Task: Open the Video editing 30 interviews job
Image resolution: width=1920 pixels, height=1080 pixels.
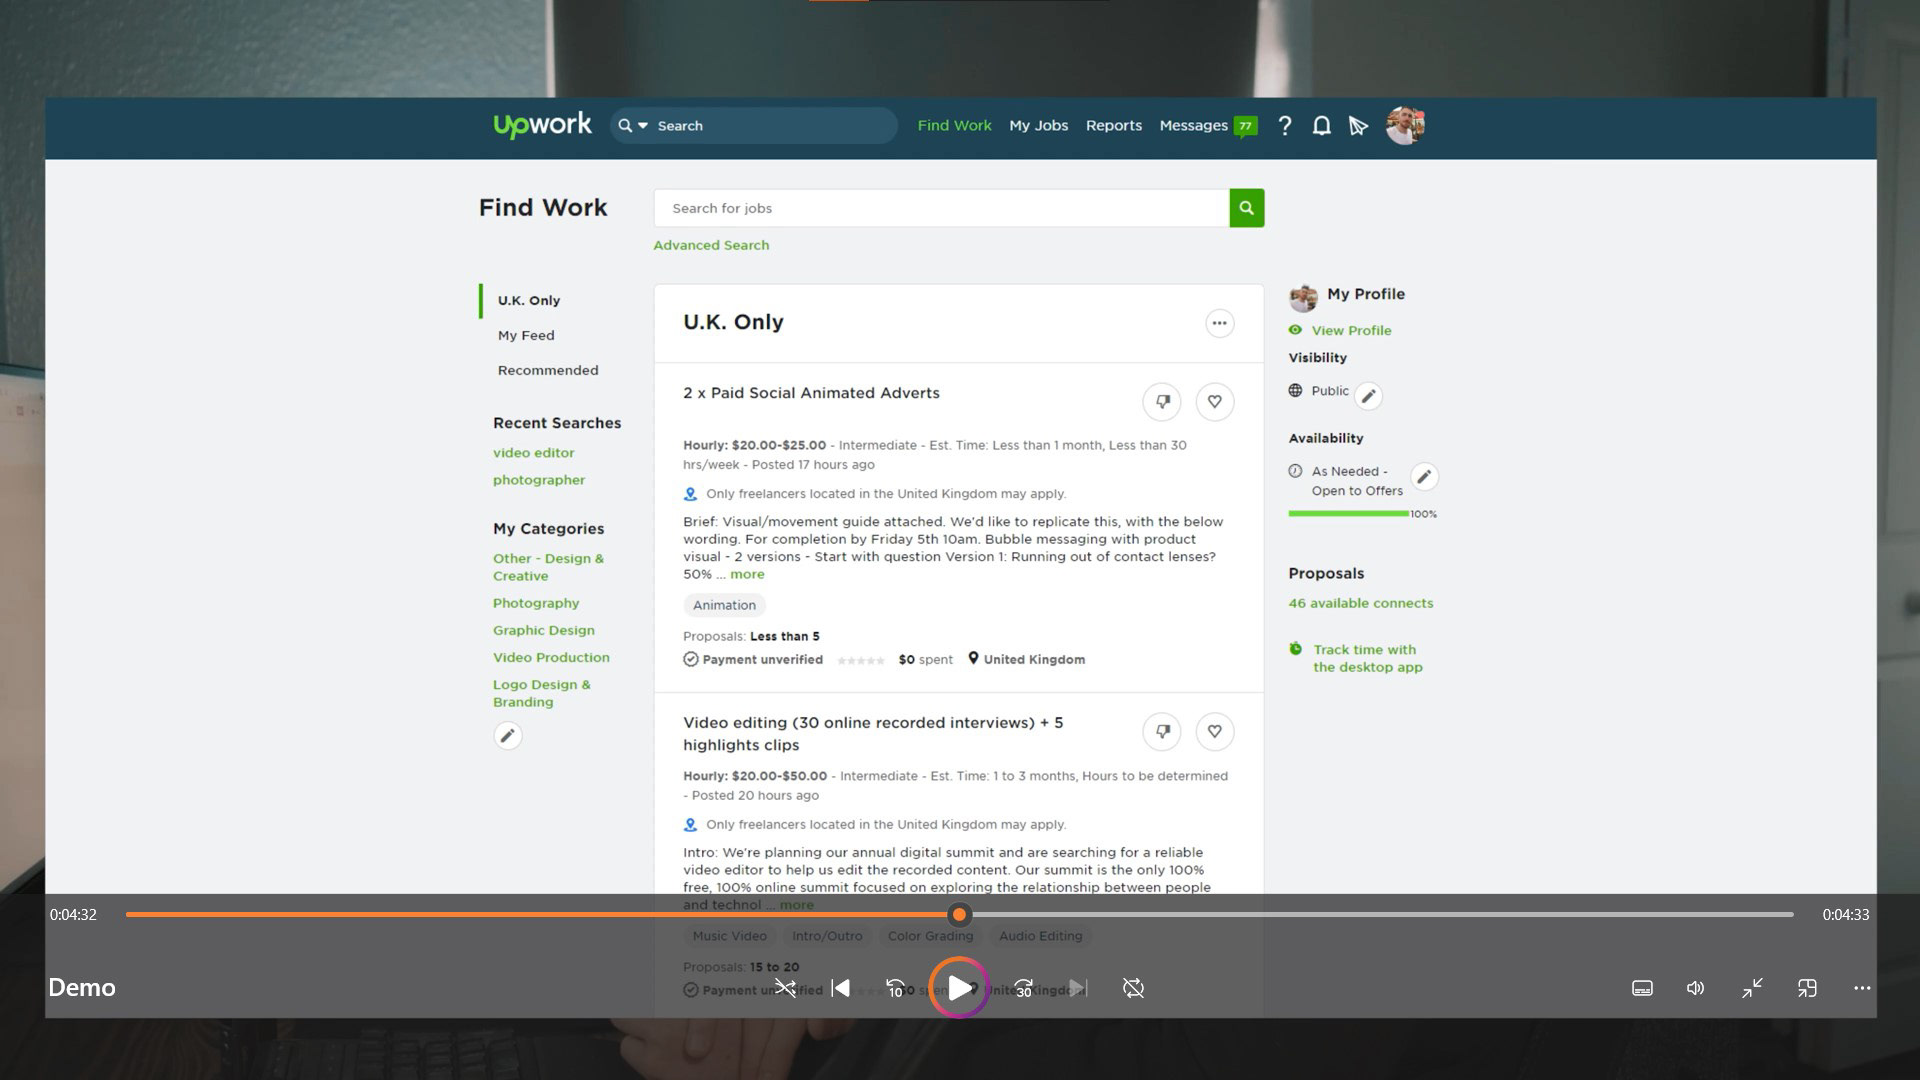Action: (873, 734)
